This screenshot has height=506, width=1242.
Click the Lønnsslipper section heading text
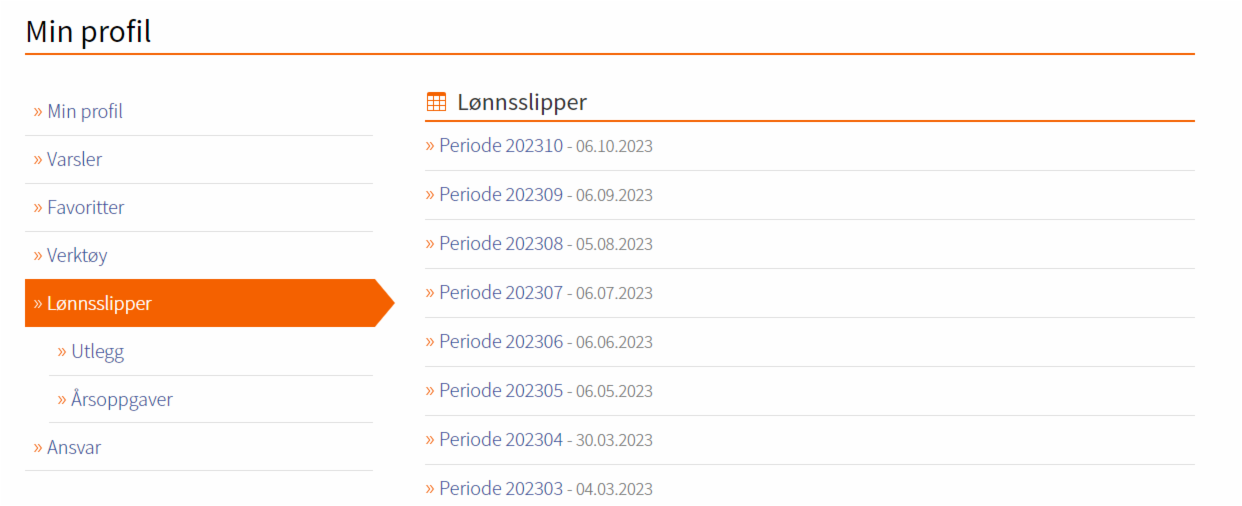[x=522, y=101]
